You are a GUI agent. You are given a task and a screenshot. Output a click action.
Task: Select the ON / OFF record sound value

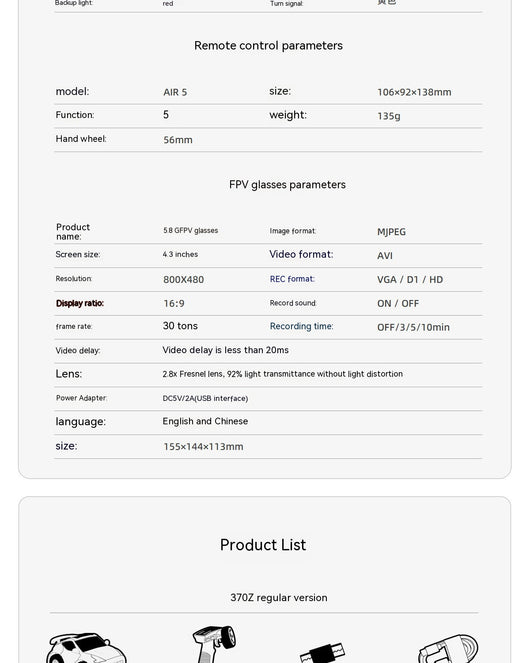click(x=398, y=304)
